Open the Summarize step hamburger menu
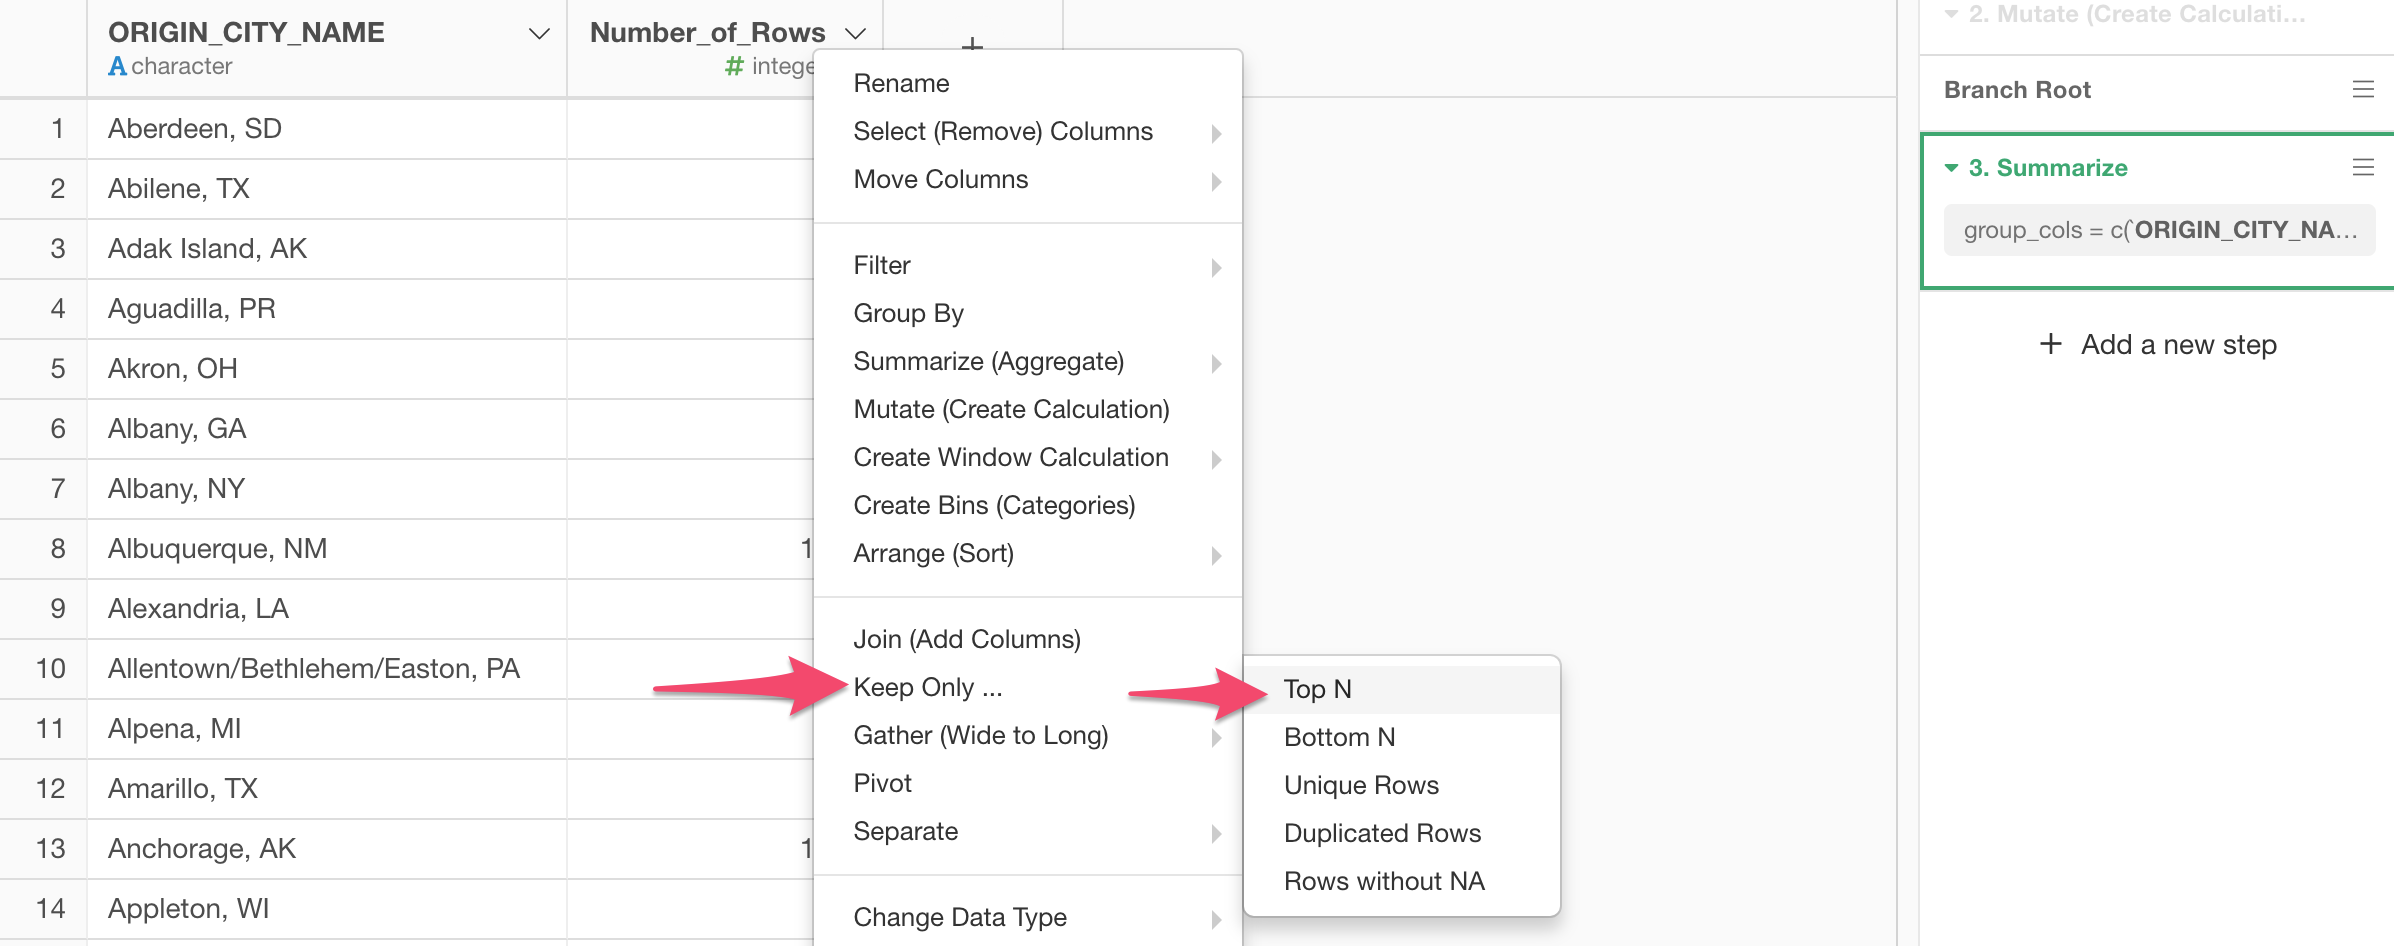 click(2363, 168)
